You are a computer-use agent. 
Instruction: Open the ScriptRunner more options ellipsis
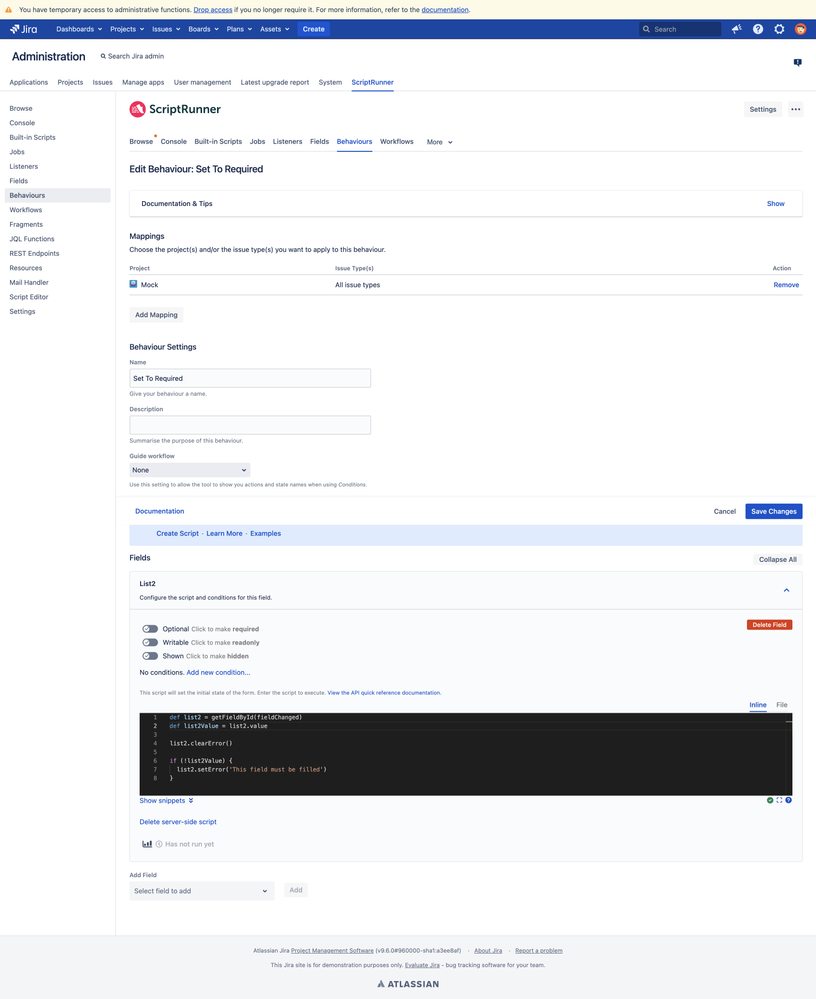click(x=795, y=108)
